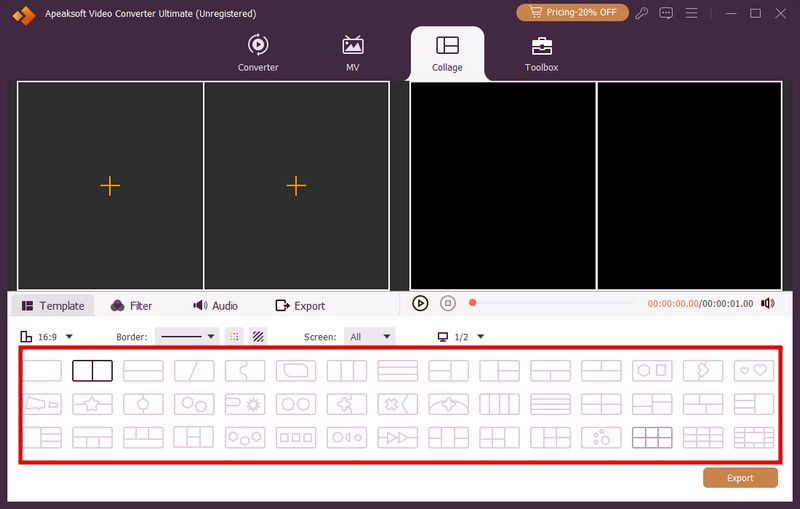Select the two-panel vertical split template
800x509 pixels.
(x=92, y=371)
